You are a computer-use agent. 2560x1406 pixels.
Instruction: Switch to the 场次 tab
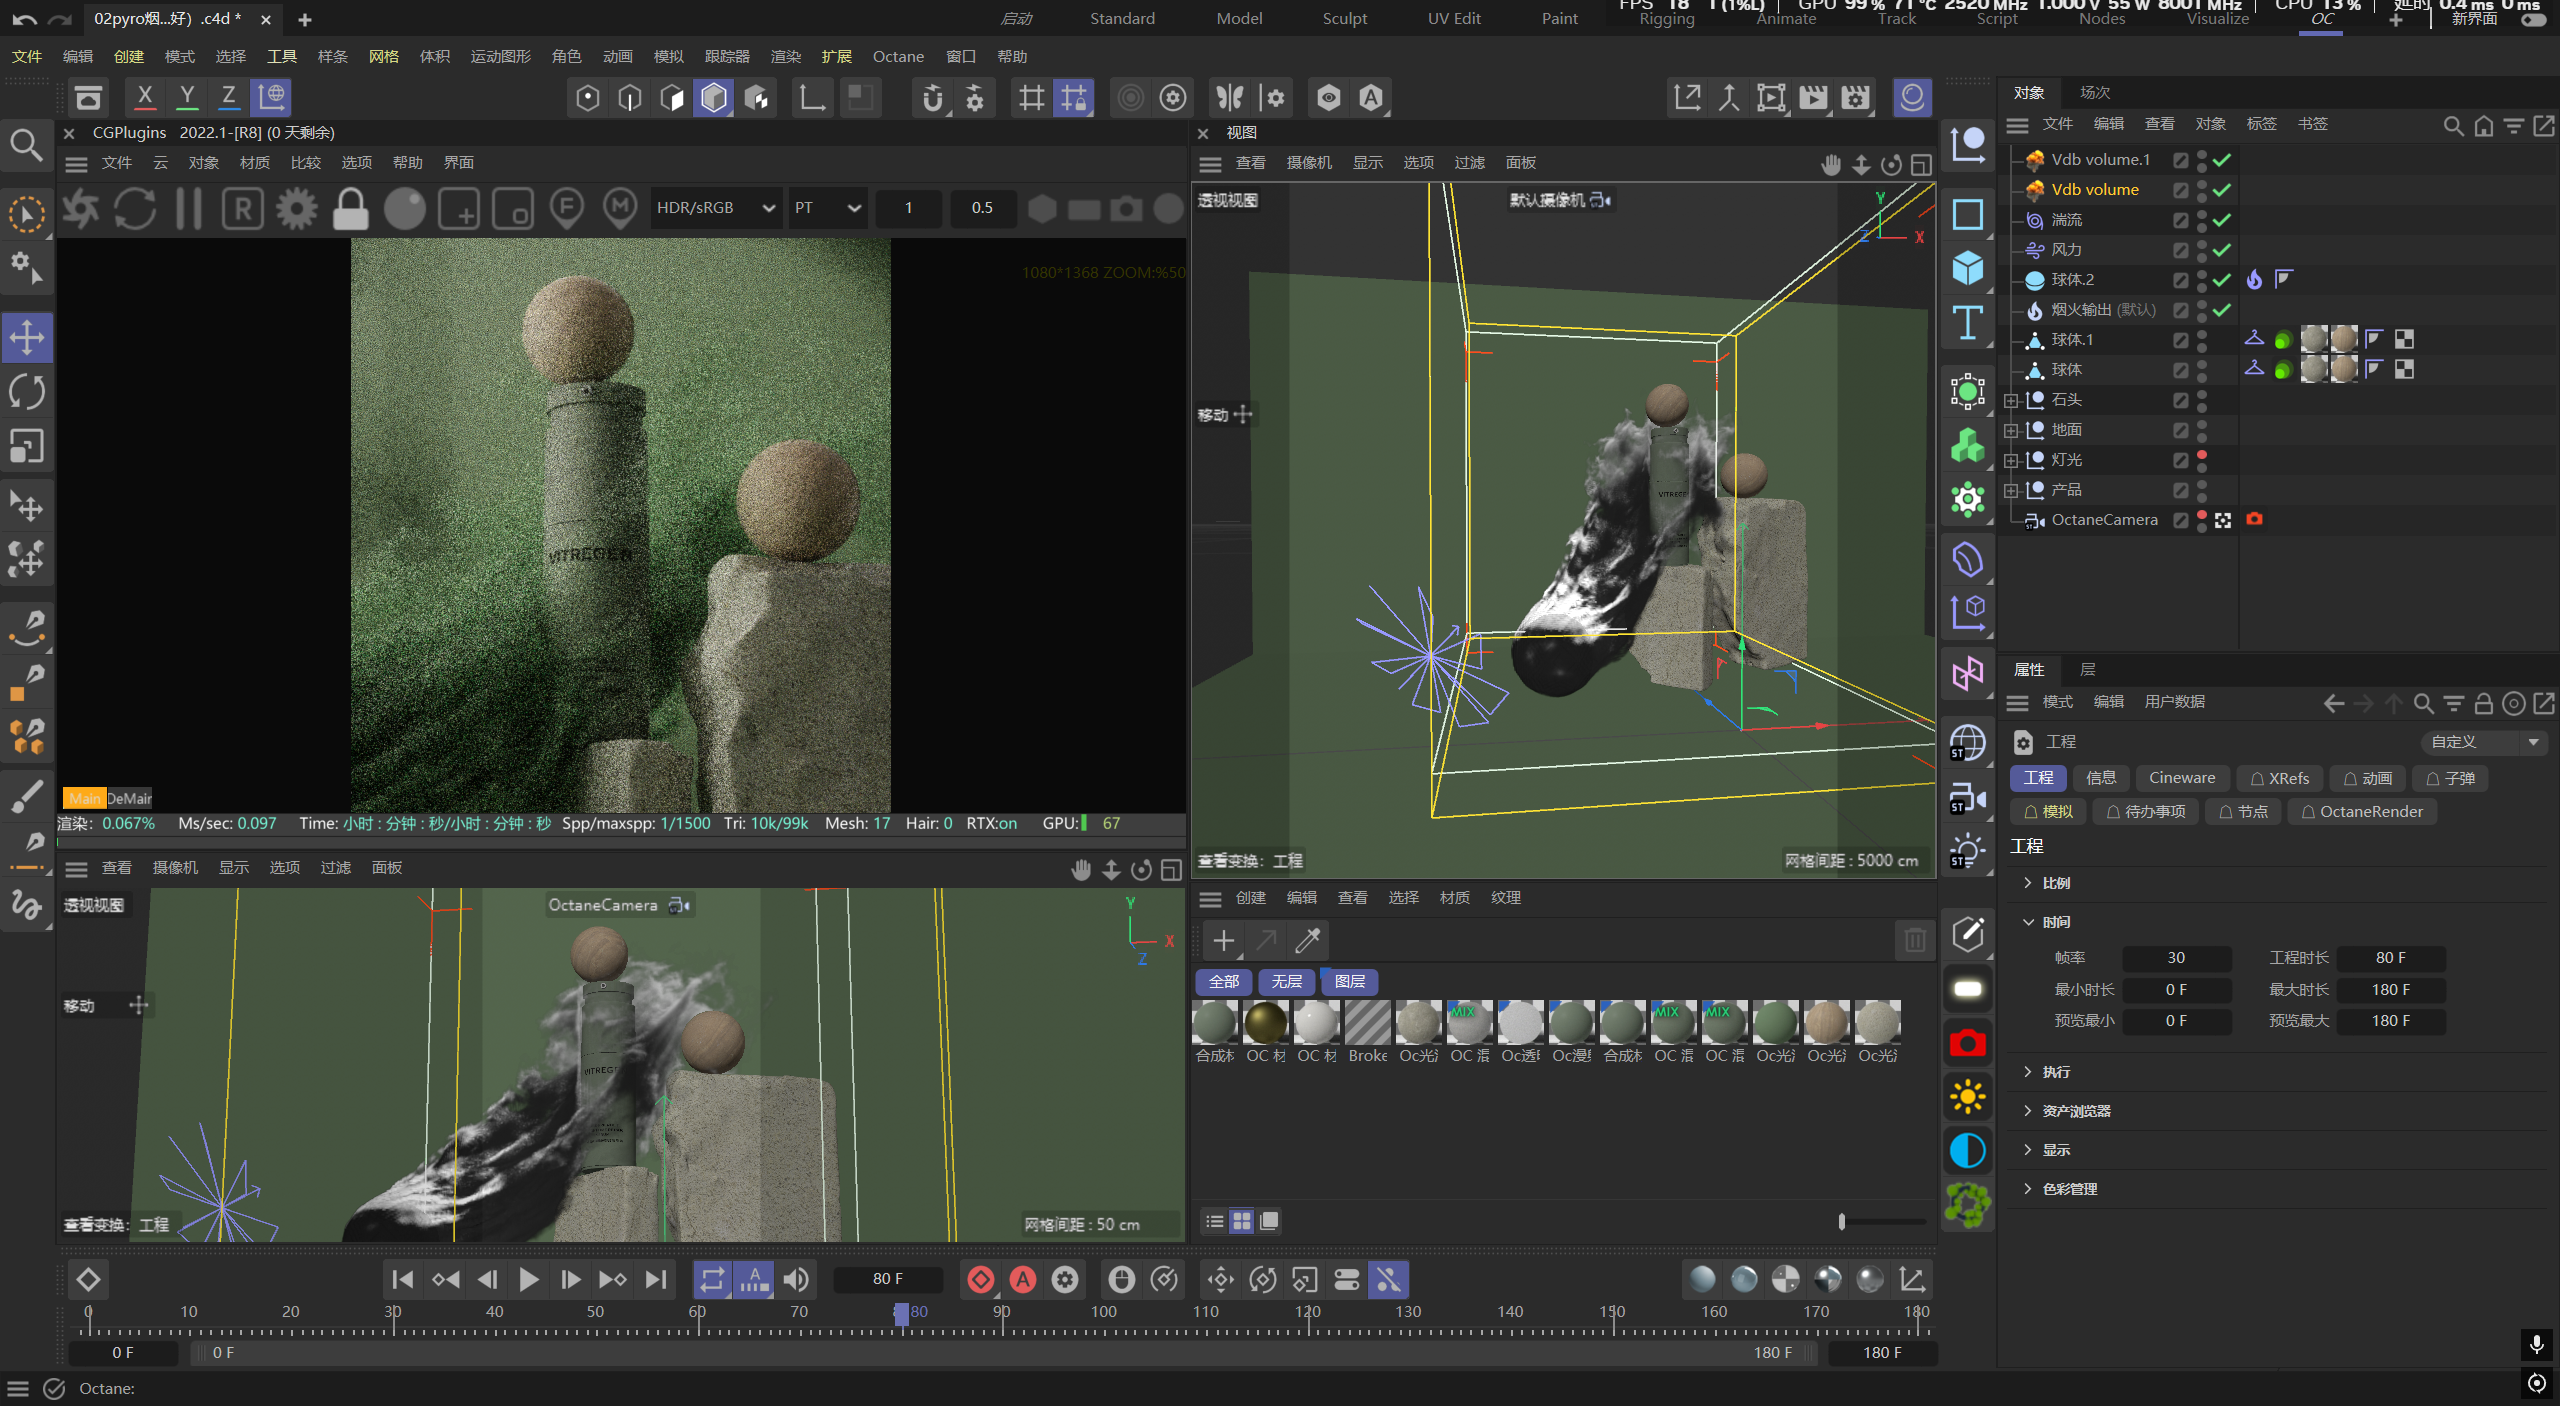[2094, 92]
